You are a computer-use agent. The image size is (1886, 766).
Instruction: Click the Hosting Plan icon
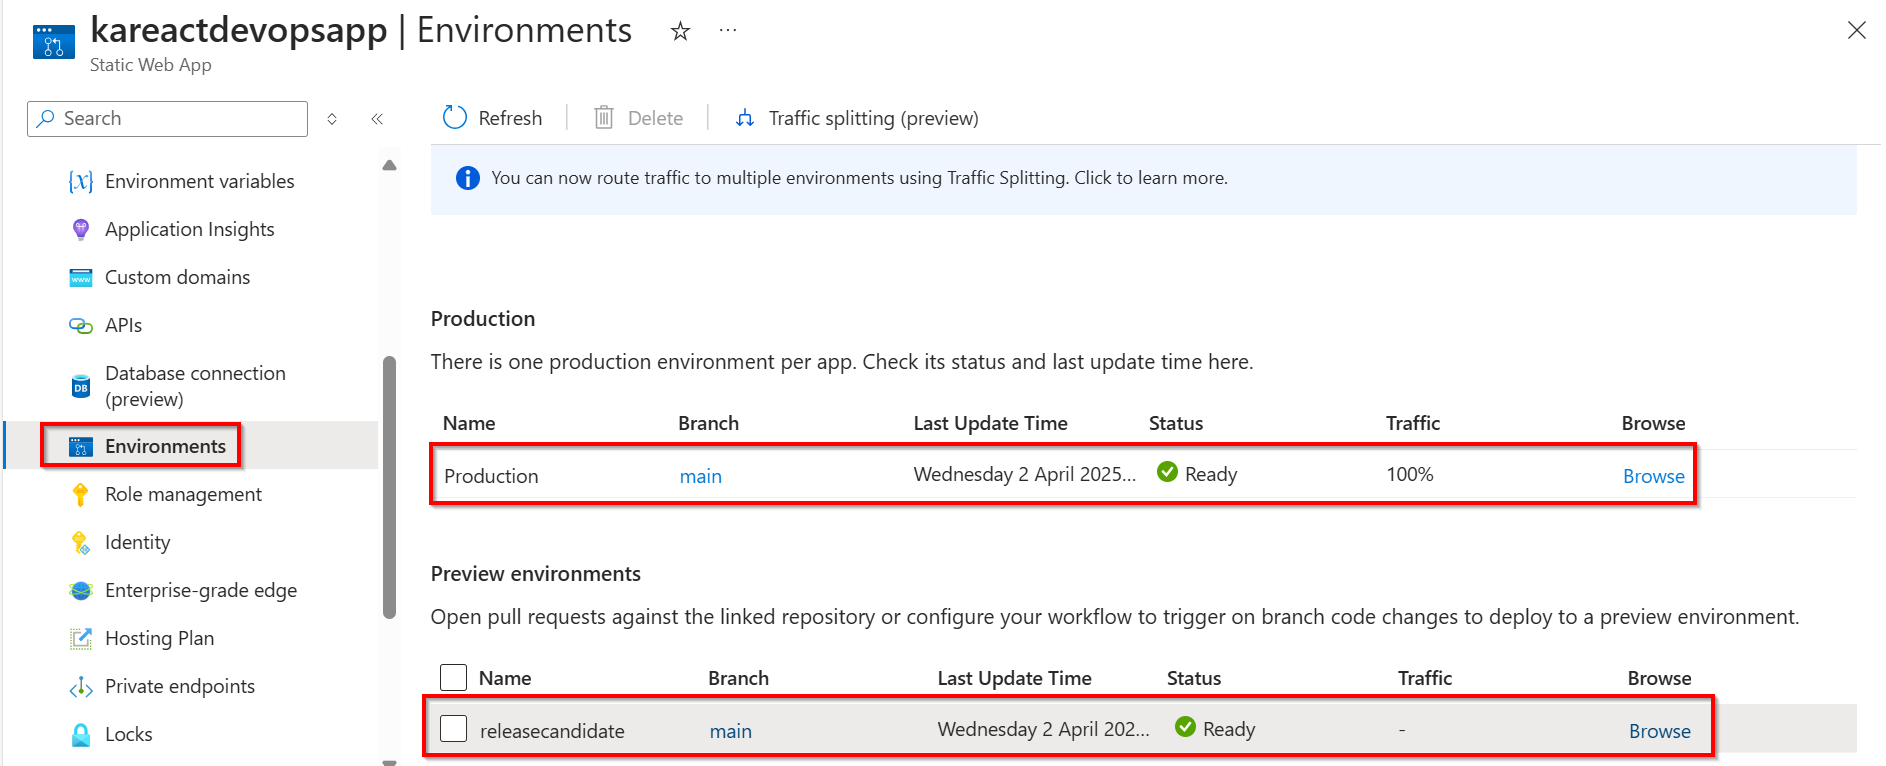(81, 638)
